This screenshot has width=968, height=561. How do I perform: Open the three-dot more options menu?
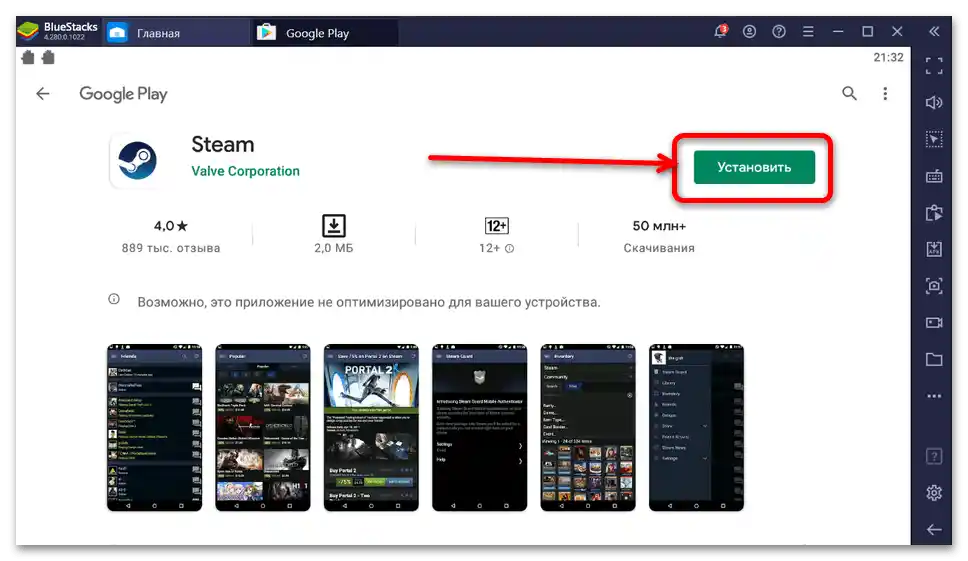[885, 94]
